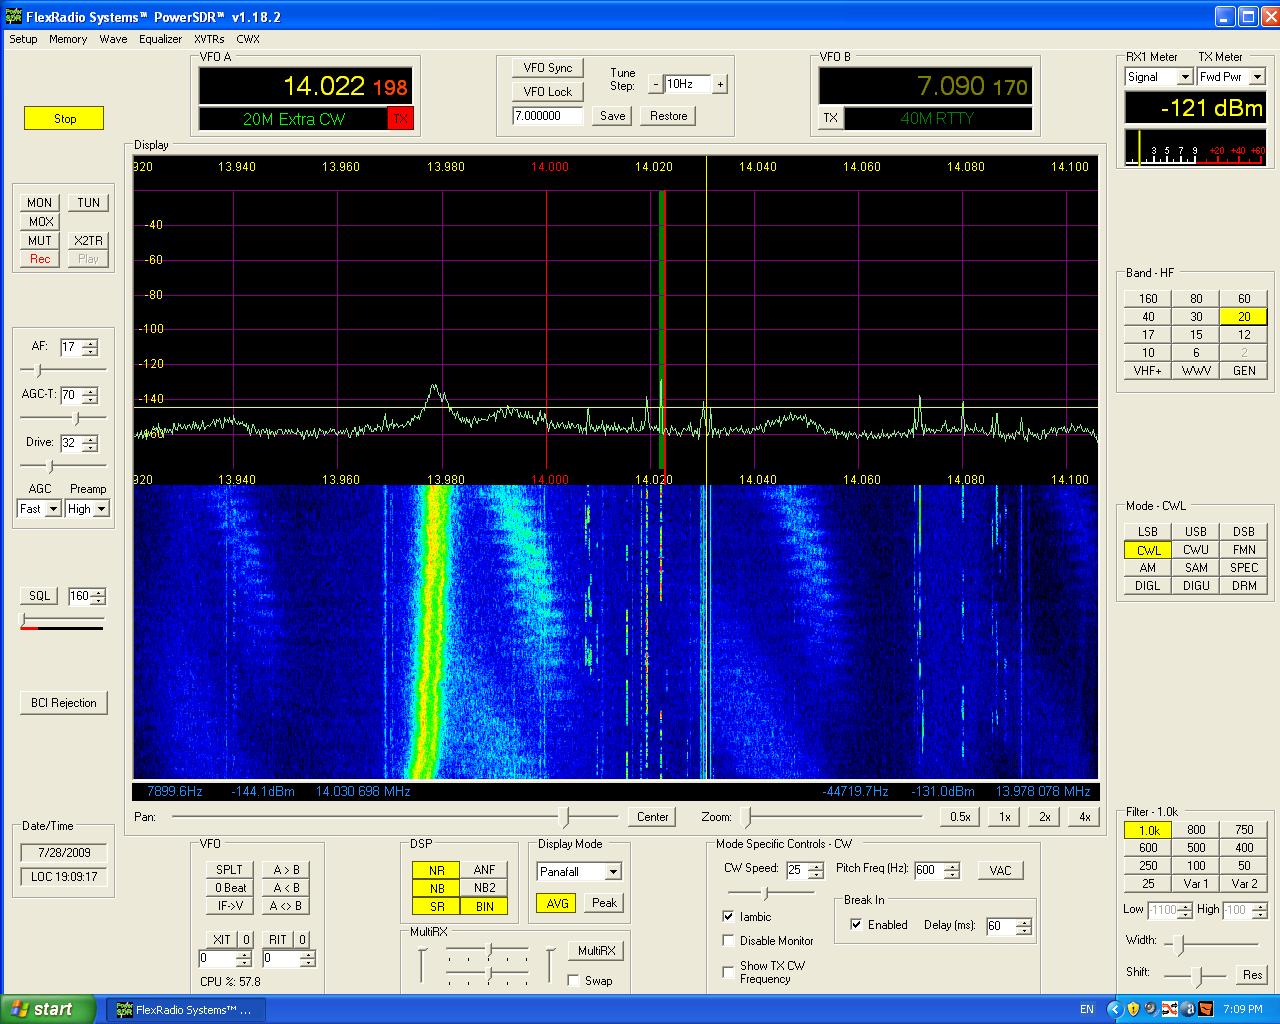The image size is (1280, 1024).
Task: Tick the Swap checkbox under MultiRX
Action: tap(574, 981)
